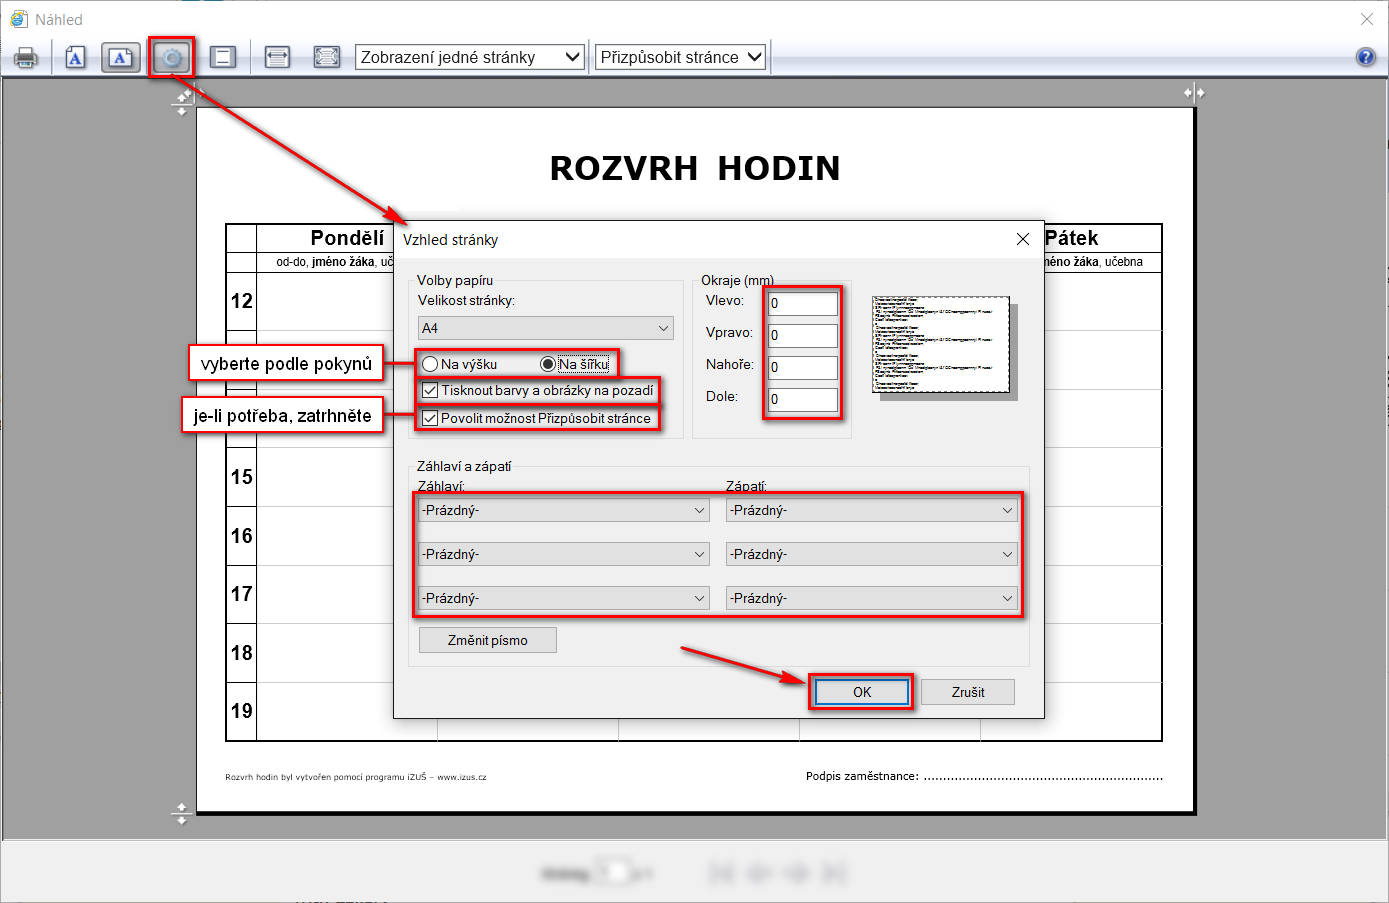Image resolution: width=1389 pixels, height=903 pixels.
Task: Open Help with the question mark icon
Action: click(1365, 57)
